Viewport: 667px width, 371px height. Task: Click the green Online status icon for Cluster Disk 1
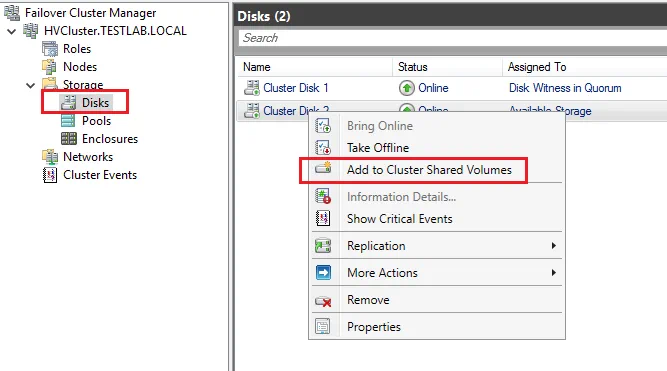point(407,88)
